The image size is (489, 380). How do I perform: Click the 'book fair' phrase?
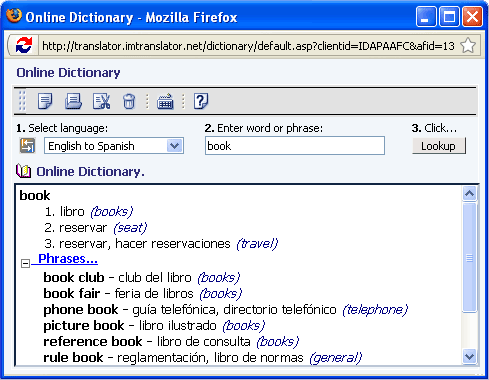72,293
